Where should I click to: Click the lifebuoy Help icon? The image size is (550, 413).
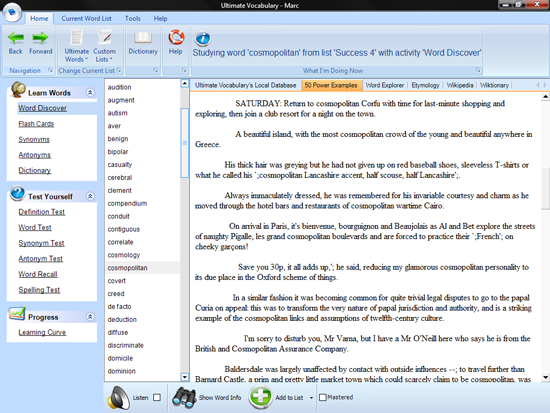click(x=176, y=37)
